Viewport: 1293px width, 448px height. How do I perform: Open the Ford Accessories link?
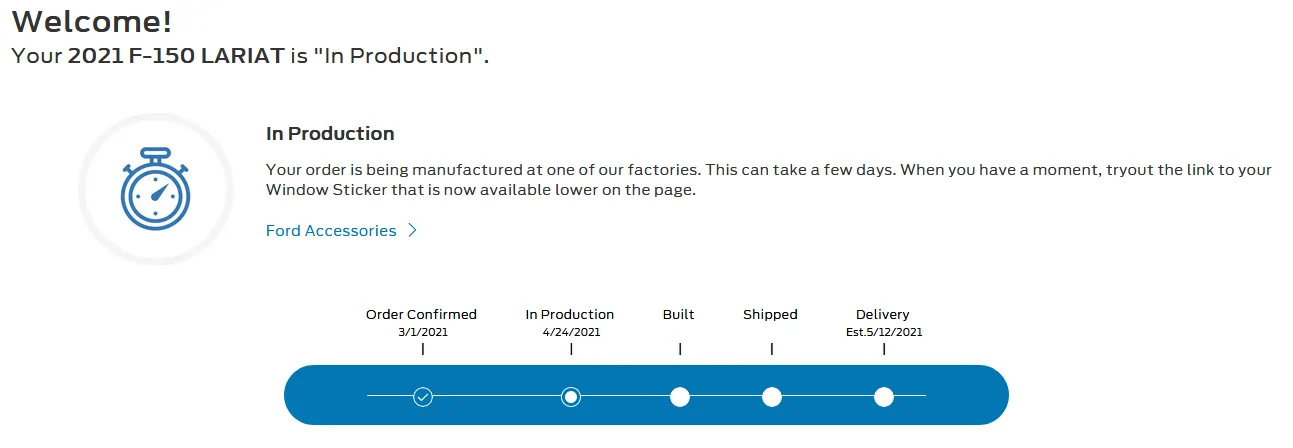point(331,231)
